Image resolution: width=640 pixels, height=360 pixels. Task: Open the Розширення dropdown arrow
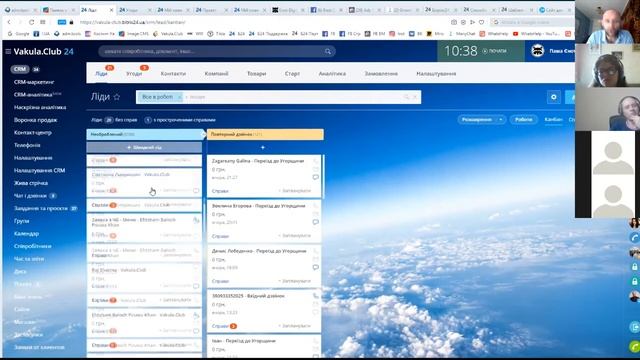tap(501, 120)
